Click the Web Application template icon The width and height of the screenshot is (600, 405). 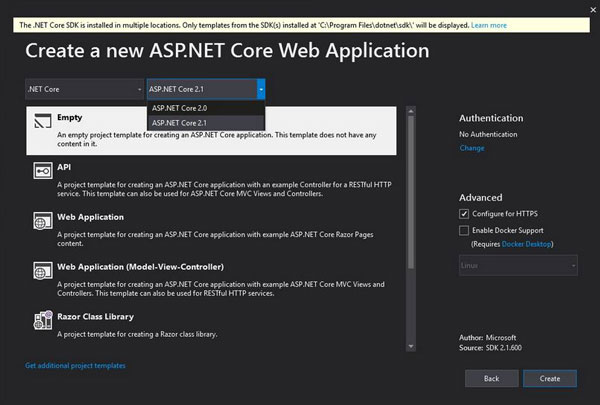click(x=42, y=222)
